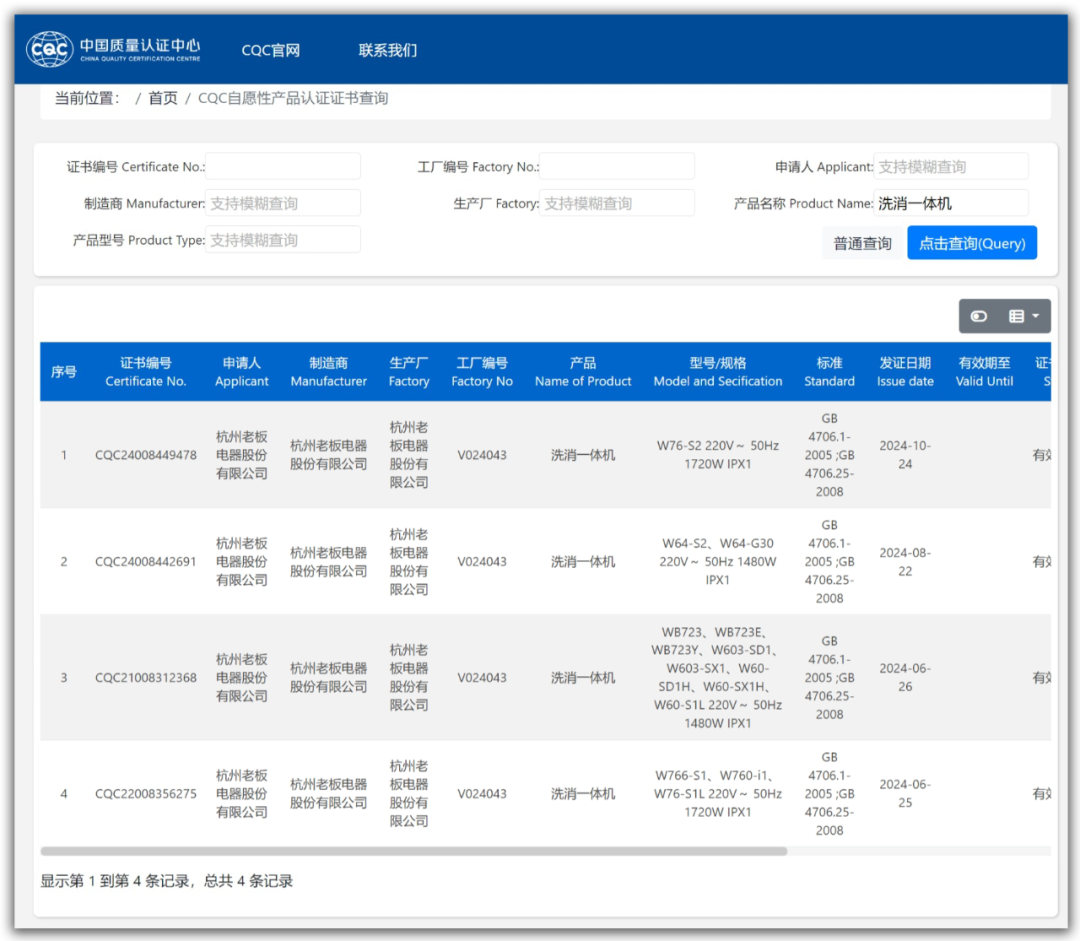Click the 生产厂 Factory column header
Screen dimensions: 1080x941
[409, 372]
